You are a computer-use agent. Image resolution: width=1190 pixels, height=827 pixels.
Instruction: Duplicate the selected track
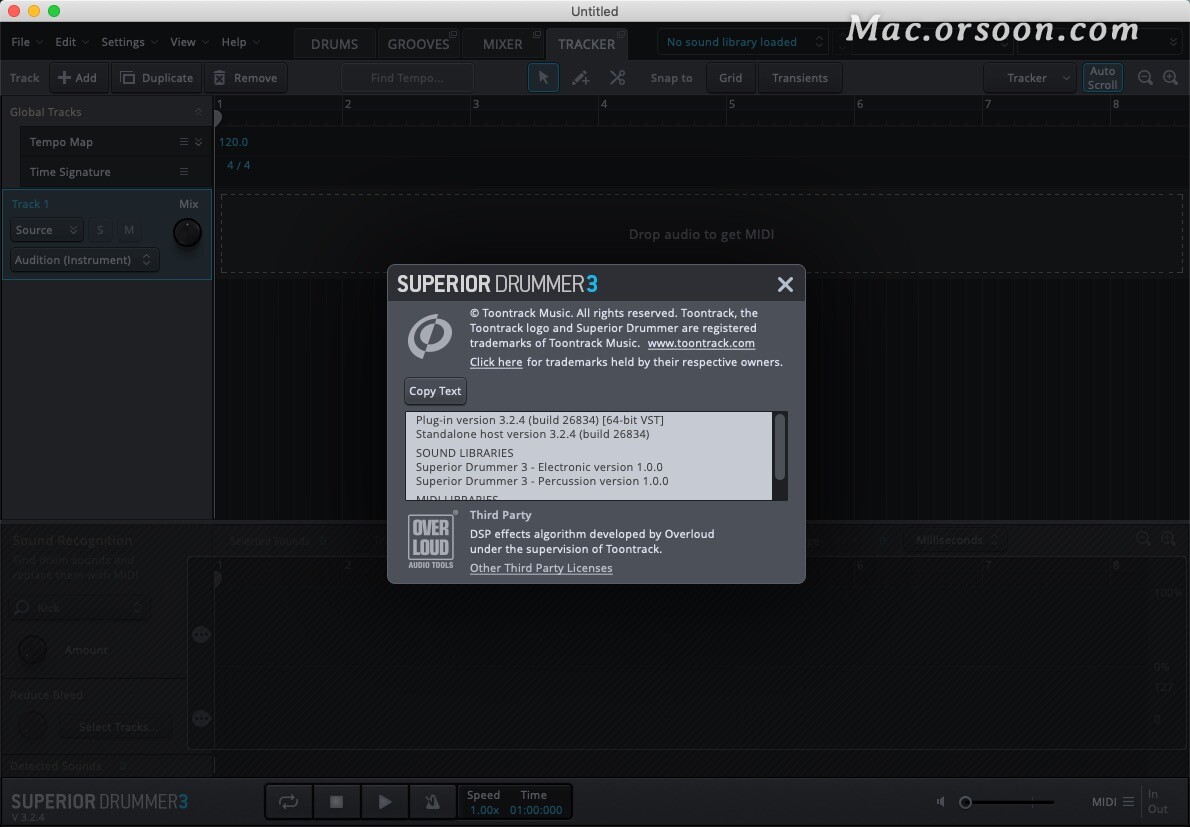157,77
